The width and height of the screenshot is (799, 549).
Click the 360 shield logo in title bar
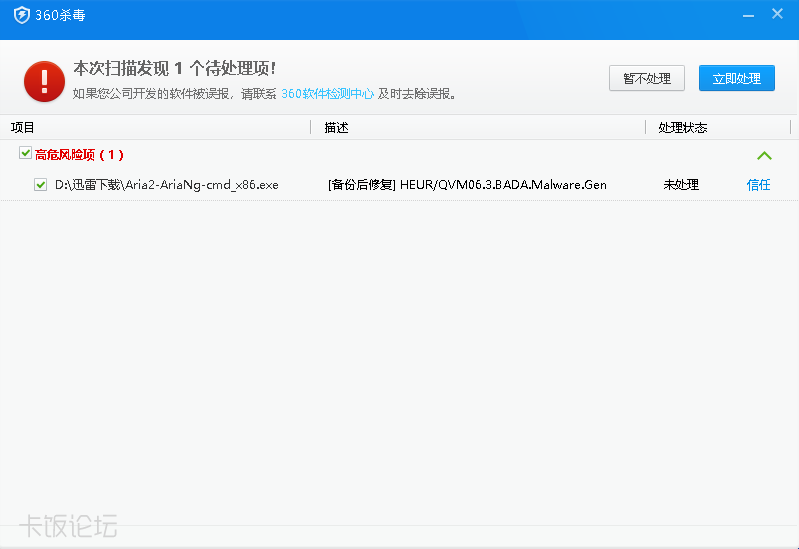[21, 15]
